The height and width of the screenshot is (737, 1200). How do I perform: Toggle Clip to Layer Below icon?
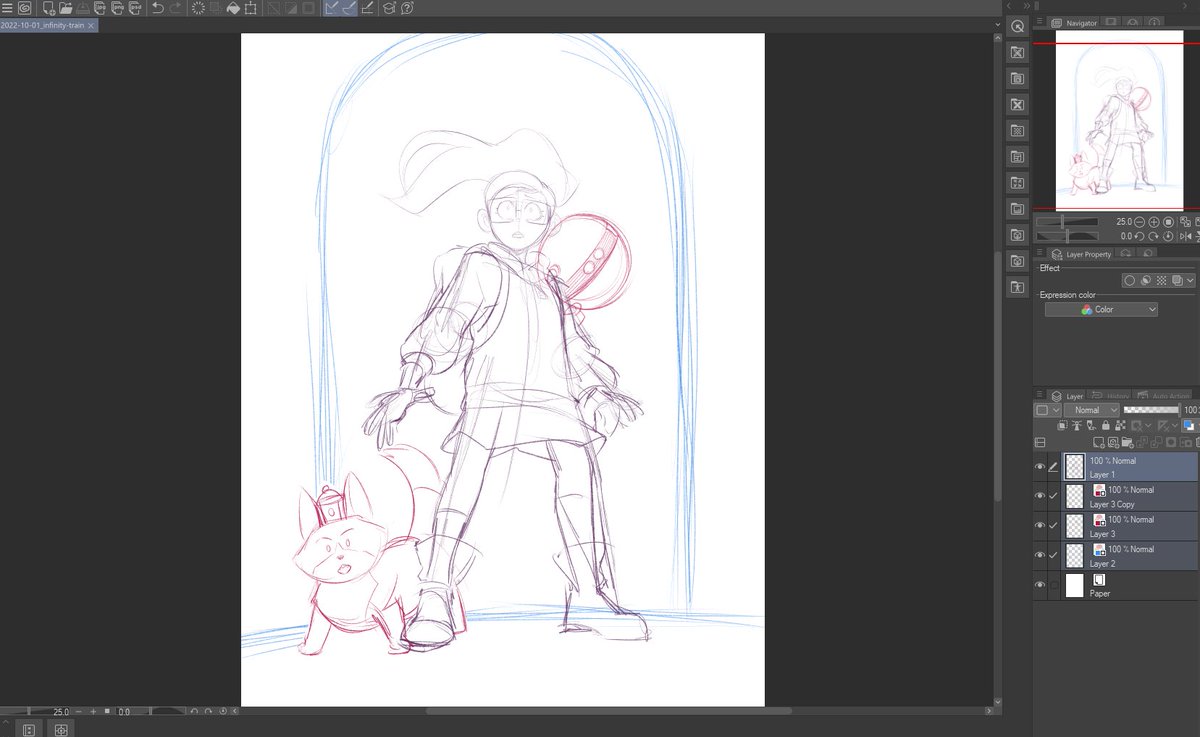(x=1062, y=425)
